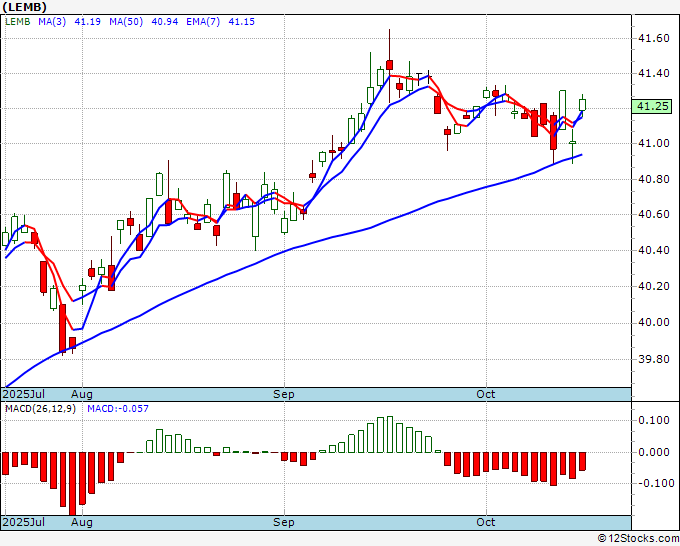Click Aug on the price chart axis

[82, 394]
